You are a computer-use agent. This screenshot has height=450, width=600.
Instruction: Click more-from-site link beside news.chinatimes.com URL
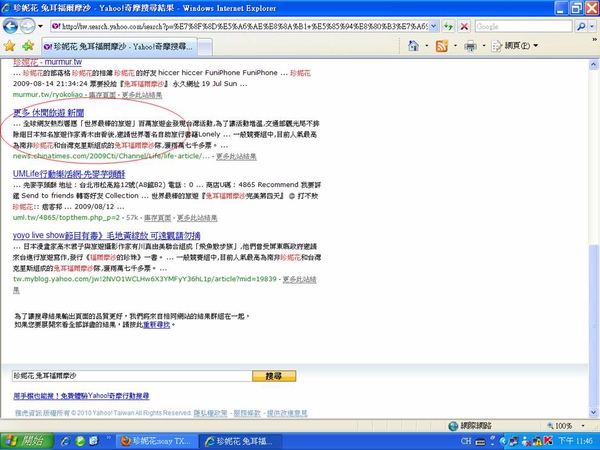236,156
